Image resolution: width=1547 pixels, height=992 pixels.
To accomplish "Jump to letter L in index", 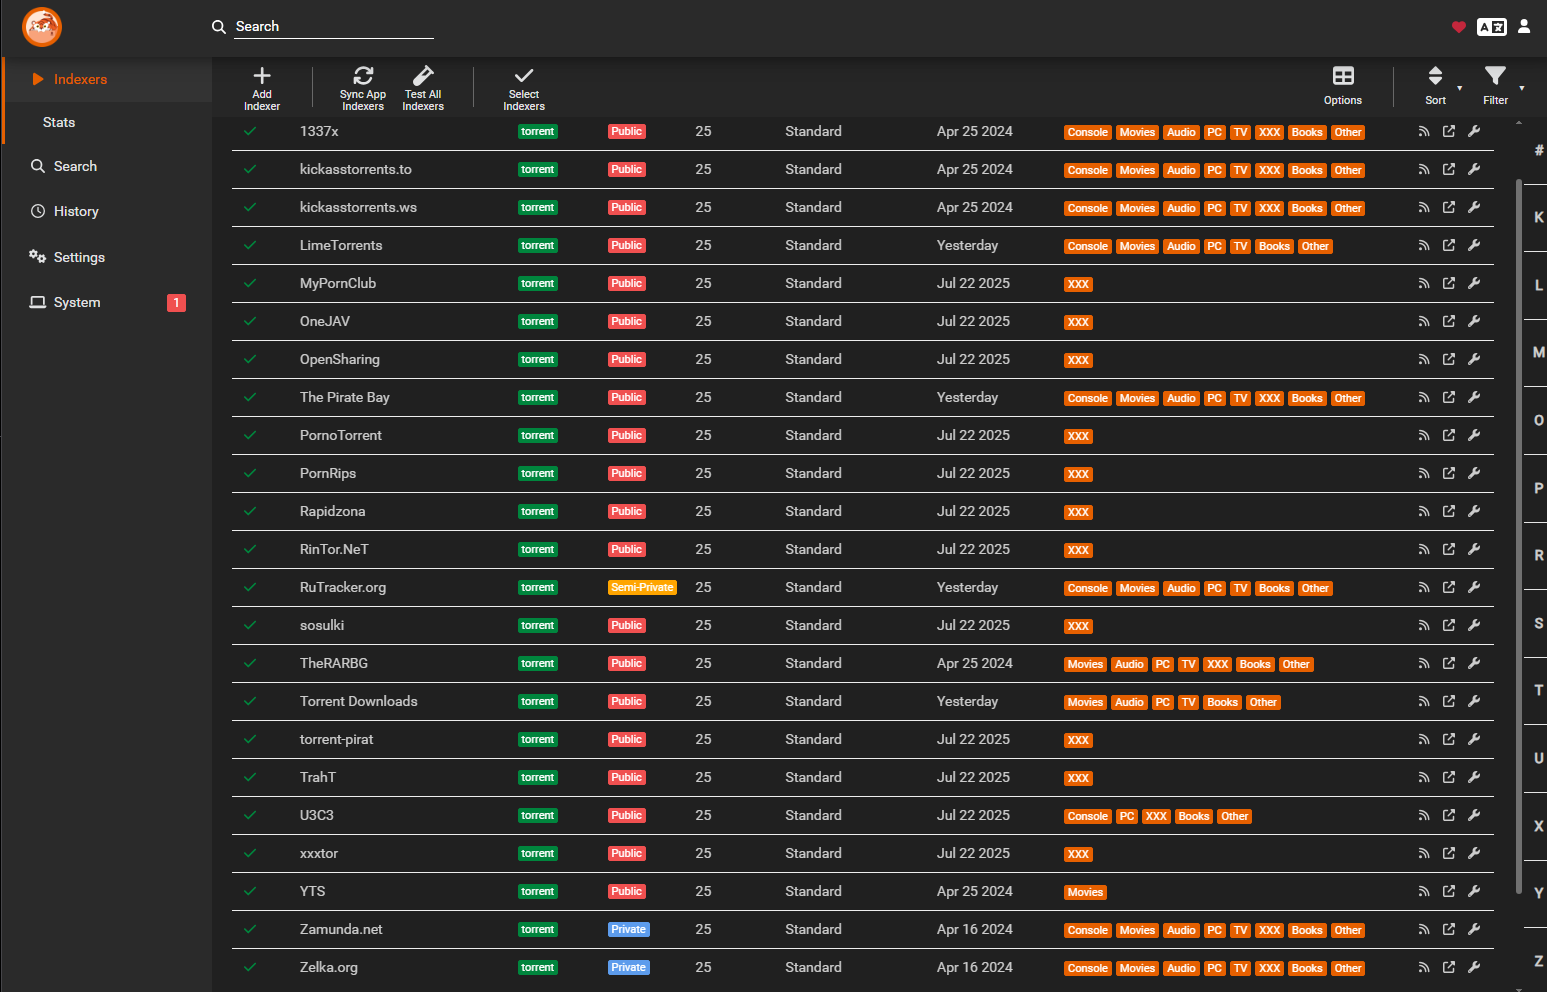I will point(1538,285).
